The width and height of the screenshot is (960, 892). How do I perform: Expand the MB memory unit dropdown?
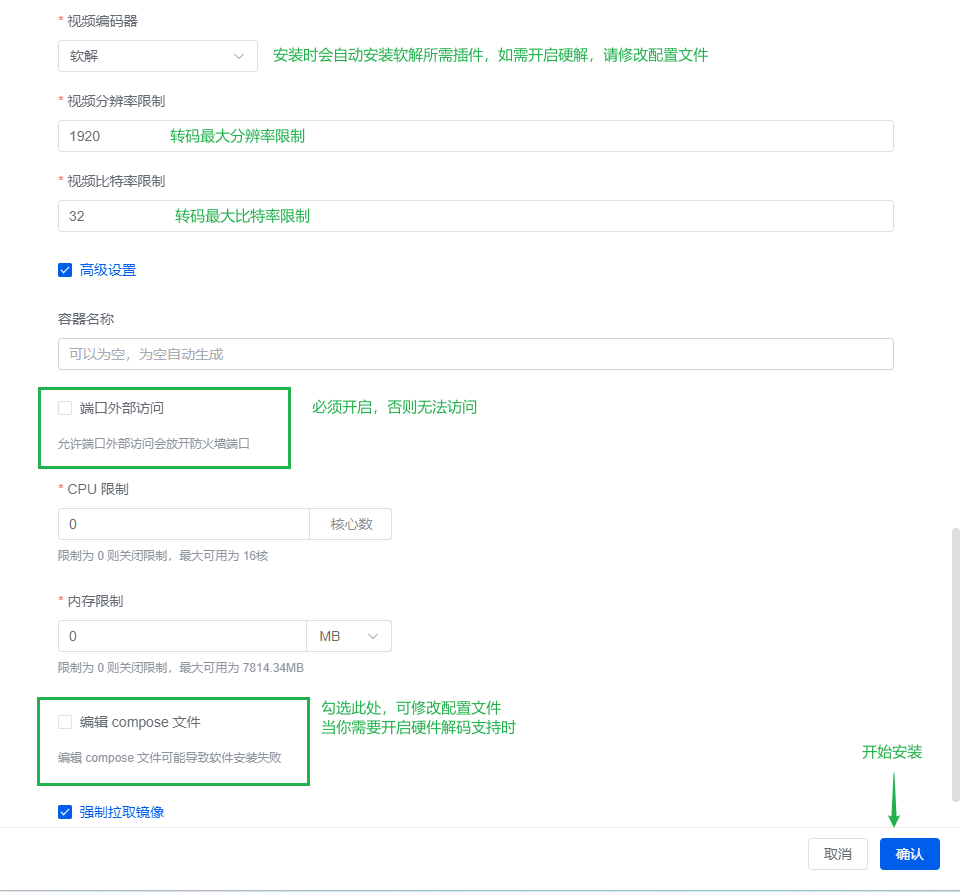click(x=348, y=636)
